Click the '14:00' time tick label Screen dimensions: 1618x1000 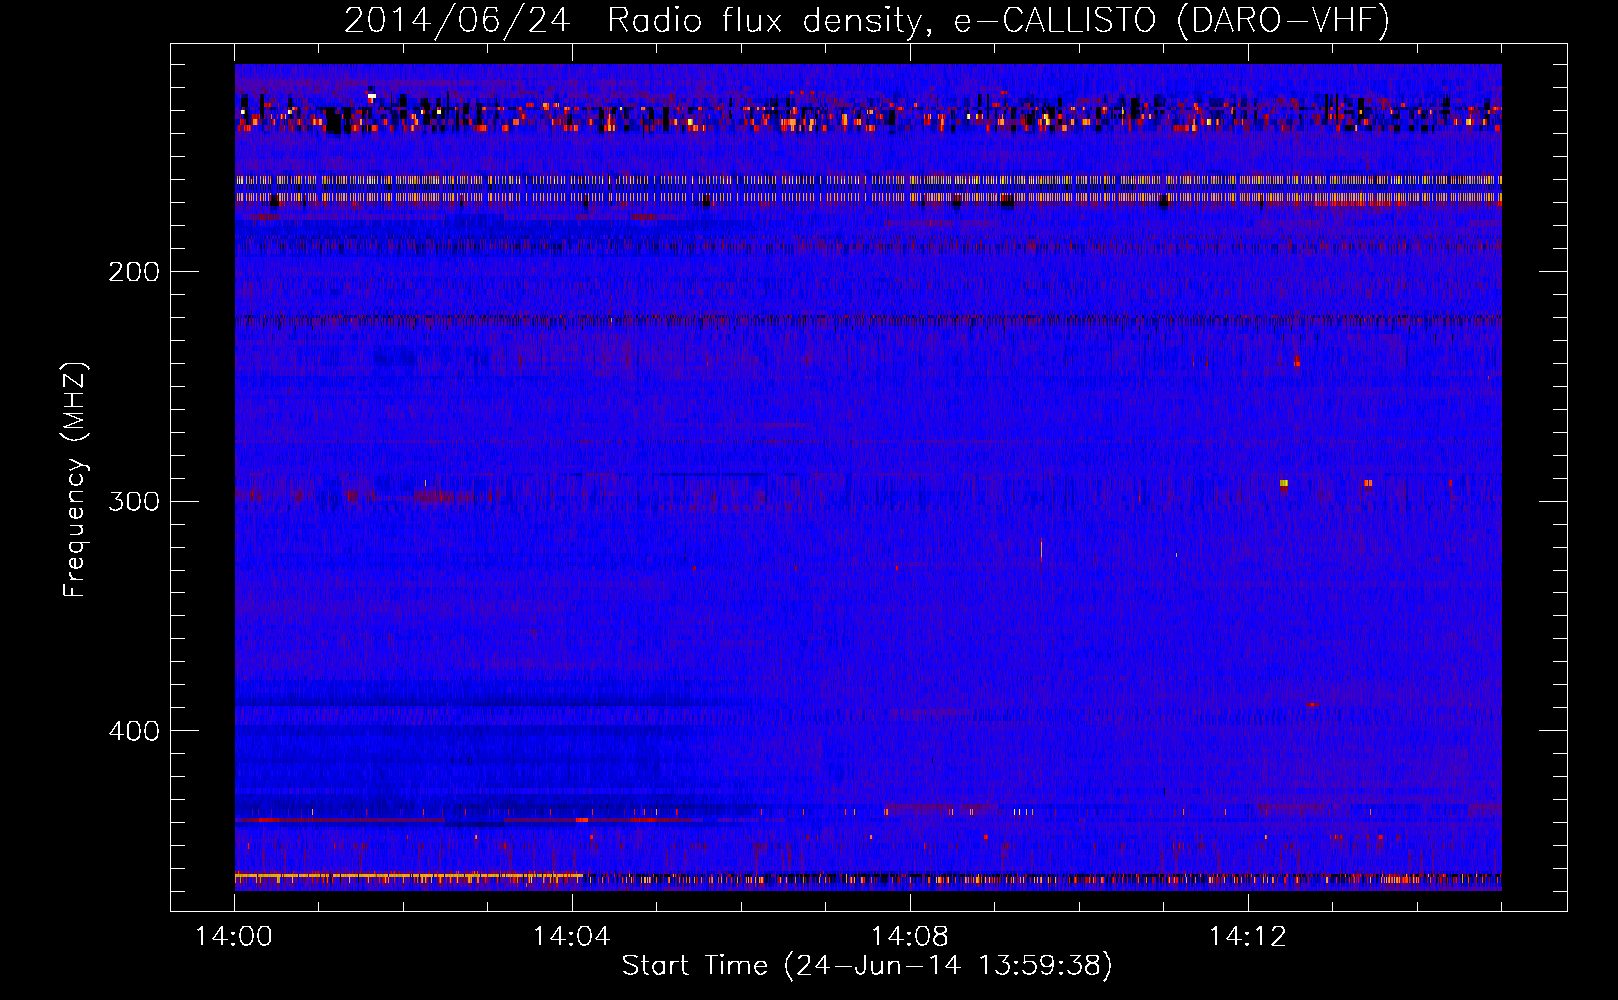coord(234,937)
